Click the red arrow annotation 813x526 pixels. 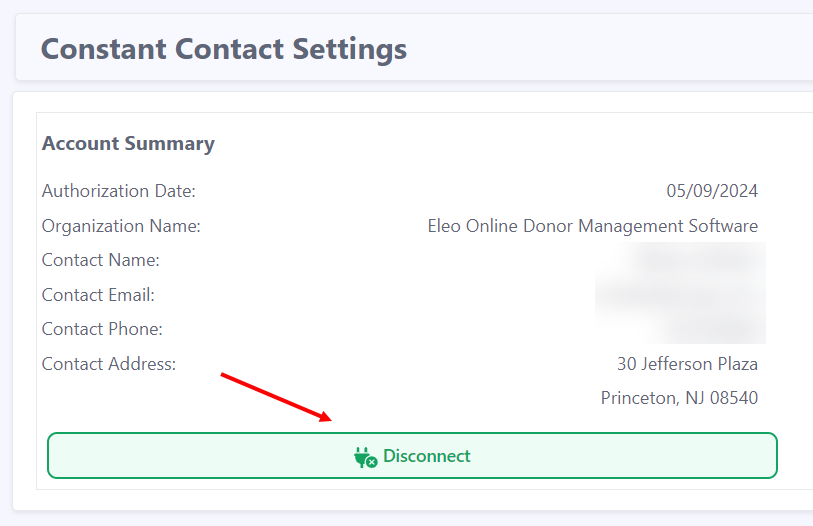click(276, 397)
